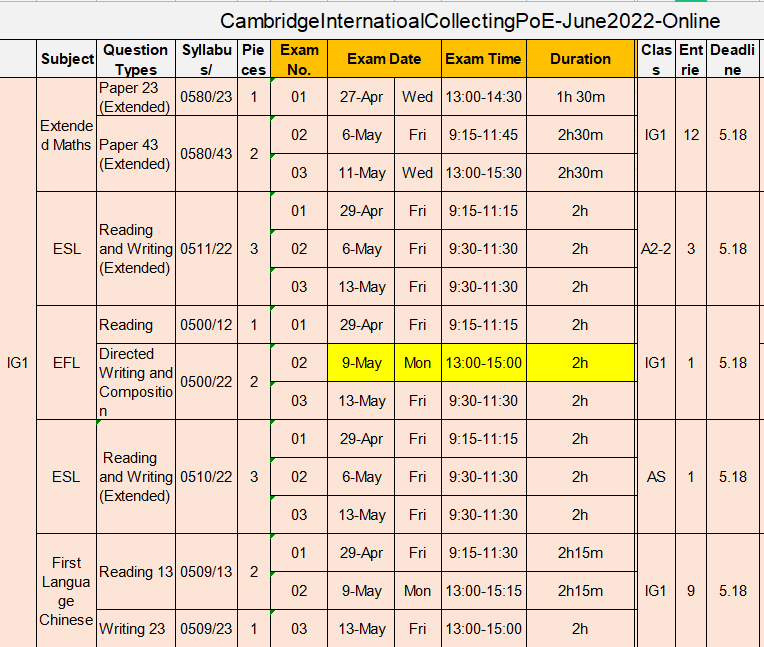Click the Deadline header cell

pos(733,59)
